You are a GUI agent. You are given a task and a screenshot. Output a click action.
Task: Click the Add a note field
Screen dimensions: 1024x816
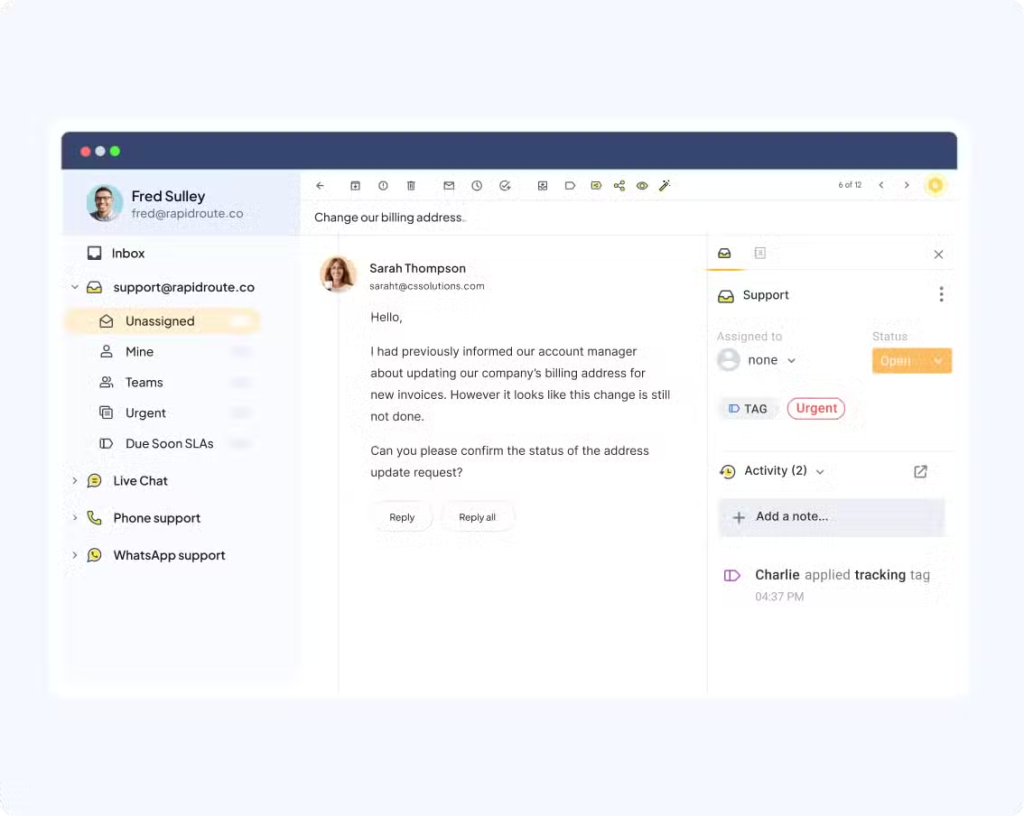pos(831,517)
